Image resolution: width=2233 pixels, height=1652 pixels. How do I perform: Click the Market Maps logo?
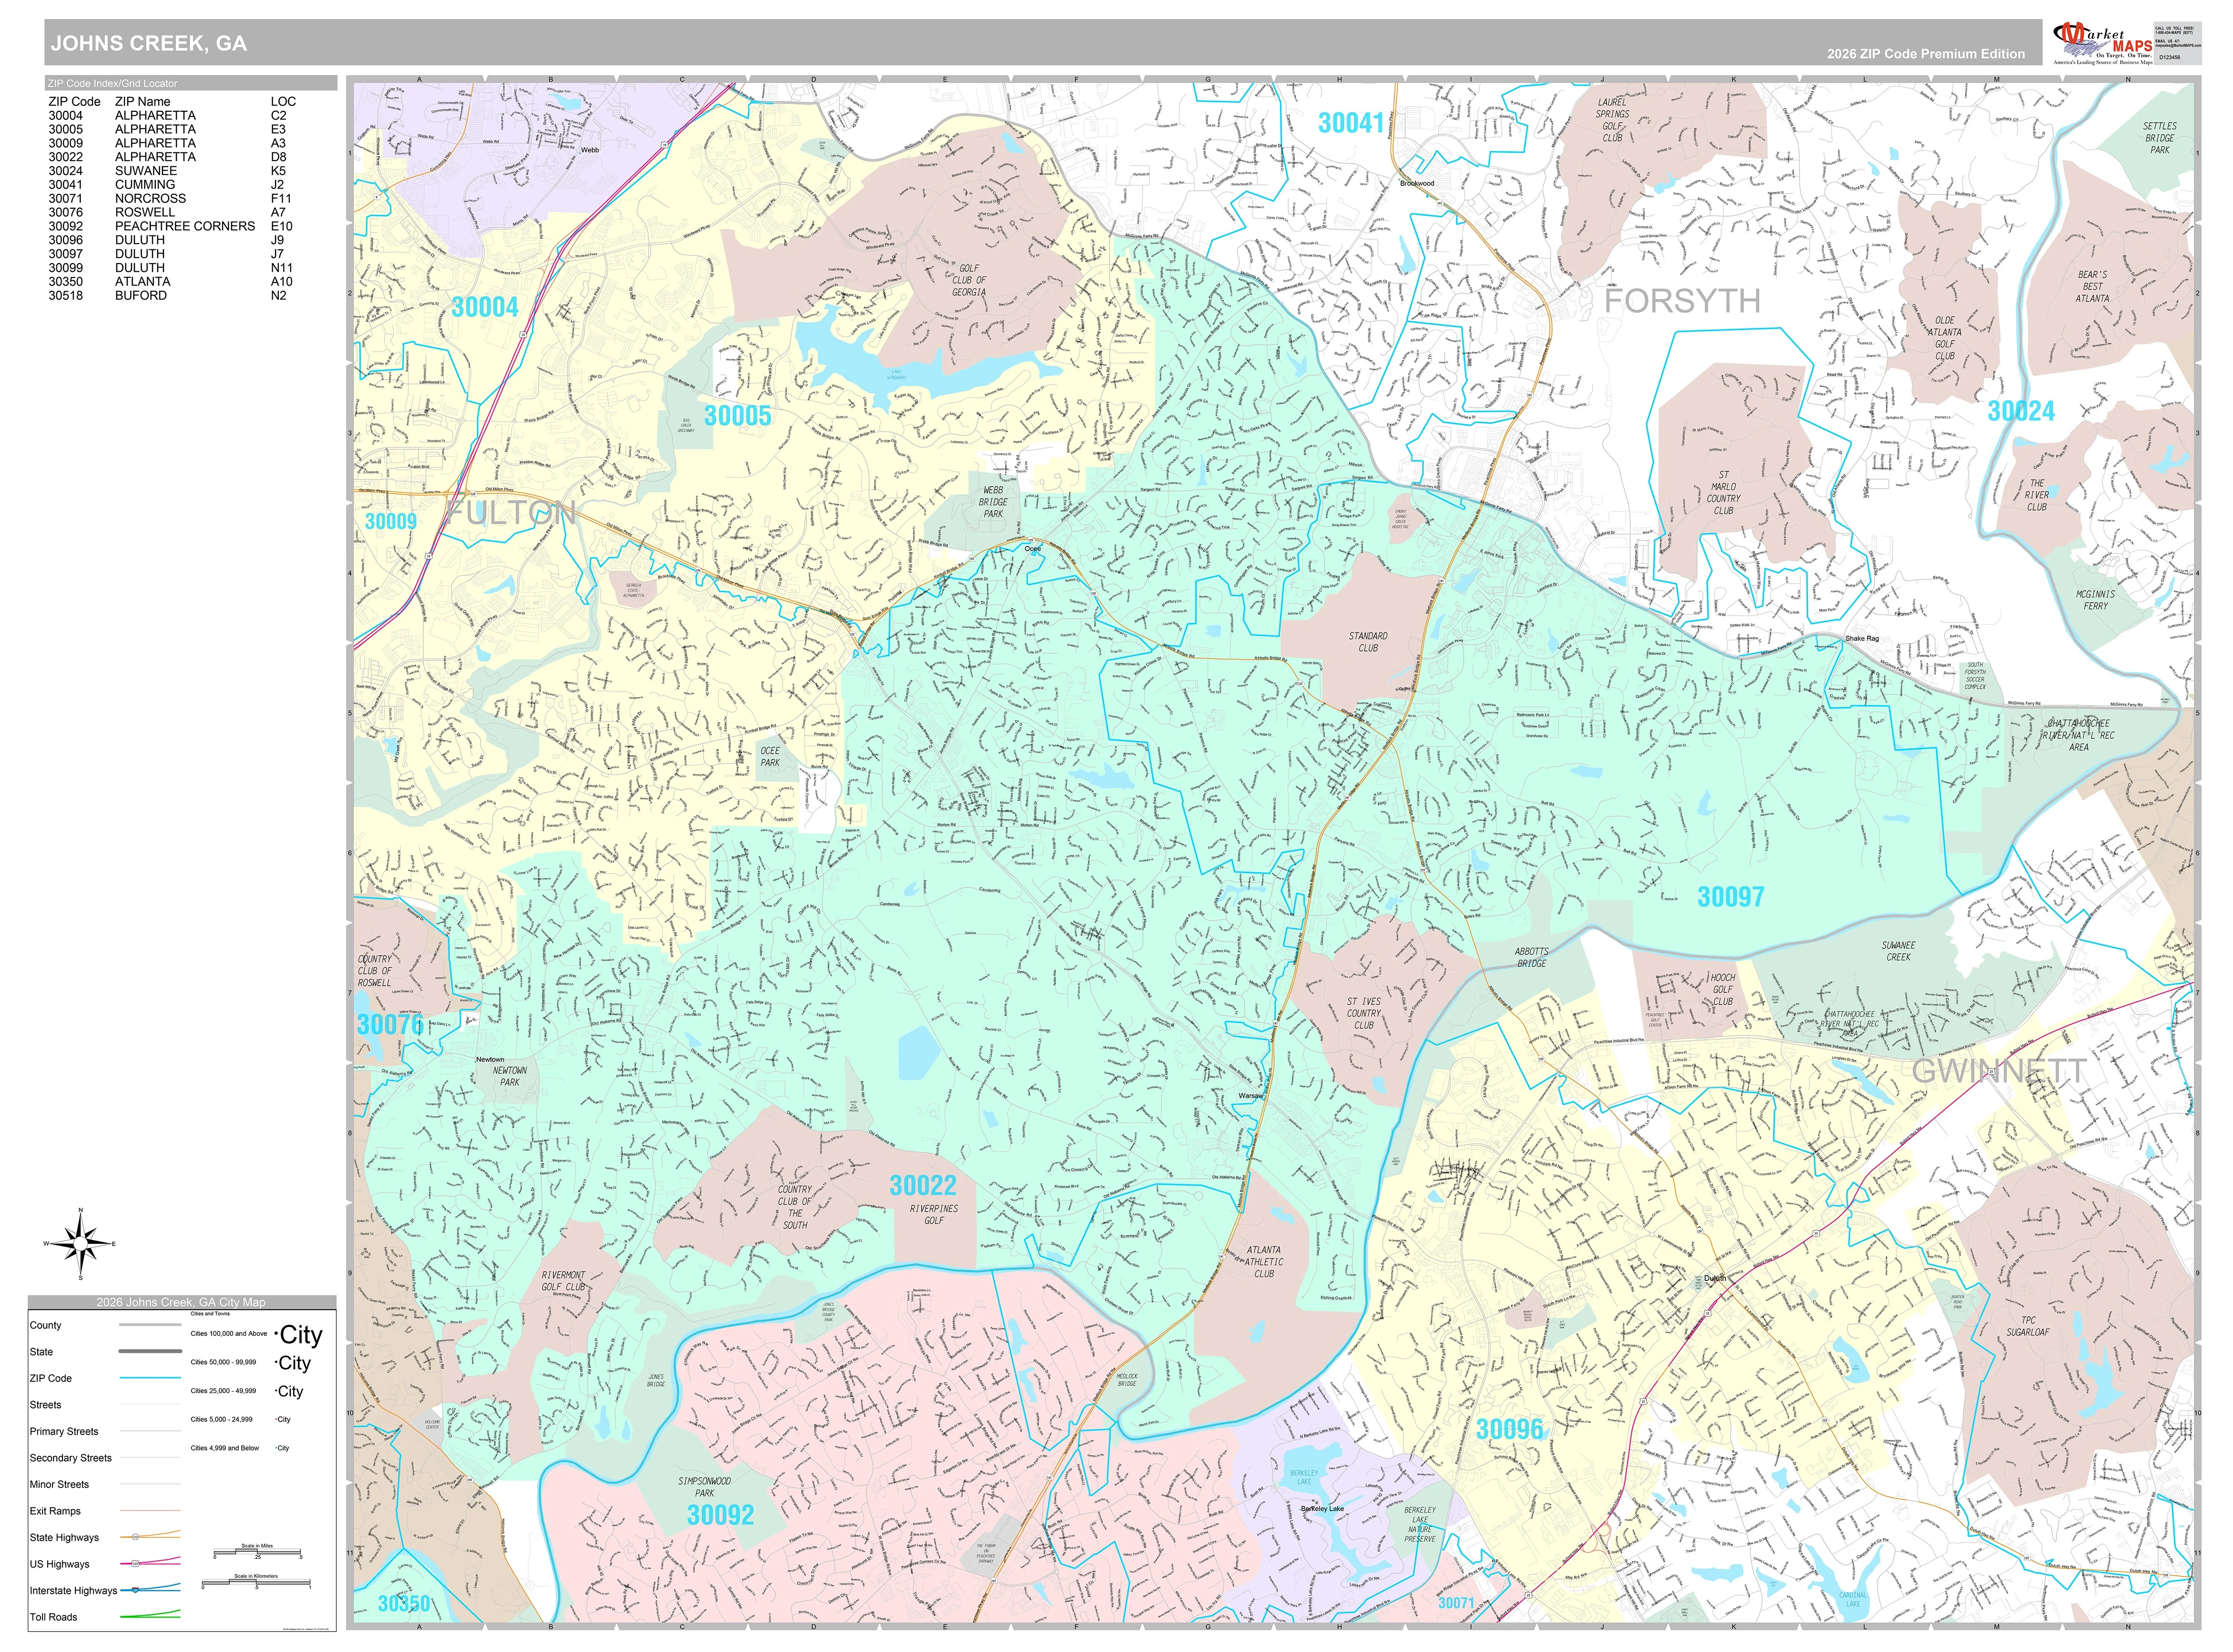tap(2101, 42)
